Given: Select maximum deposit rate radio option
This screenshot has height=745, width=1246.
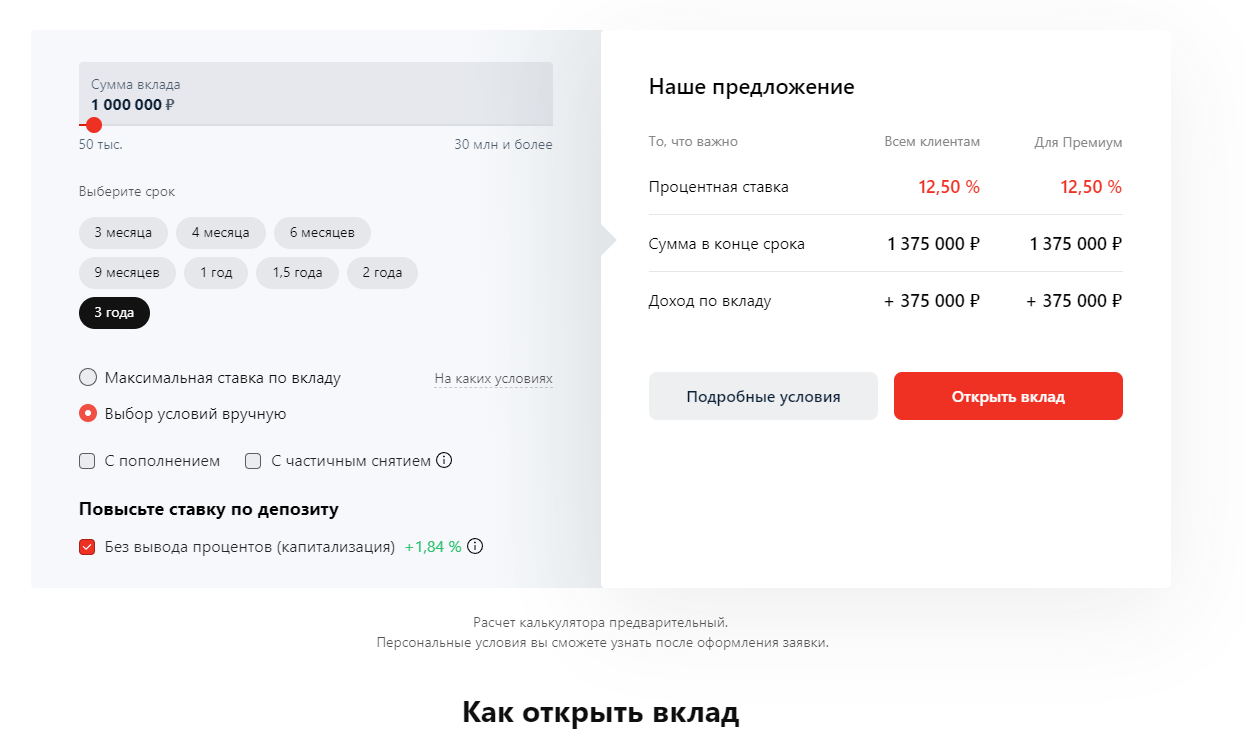Looking at the screenshot, I should [88, 378].
